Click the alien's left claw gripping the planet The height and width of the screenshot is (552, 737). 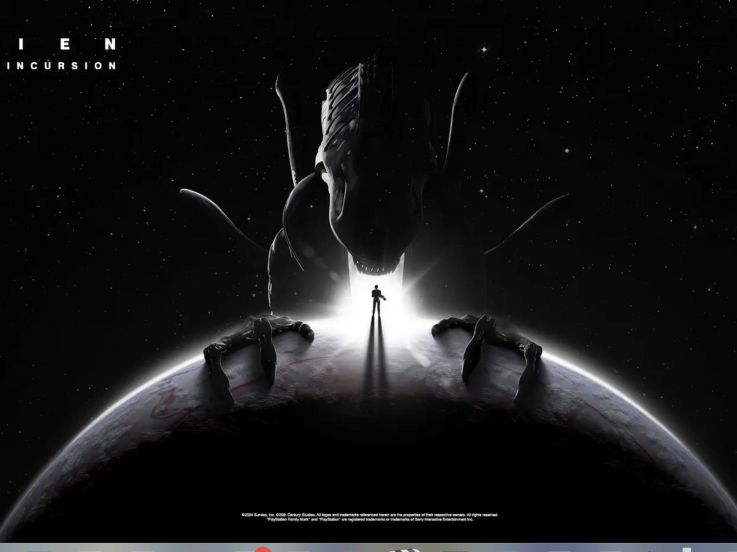click(258, 345)
